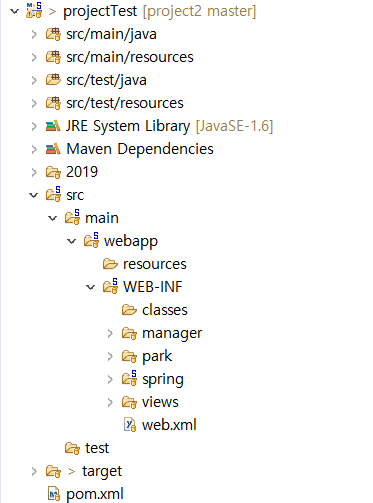Image resolution: width=373 pixels, height=503 pixels.
Task: Expand the manager folder
Action: [110, 333]
